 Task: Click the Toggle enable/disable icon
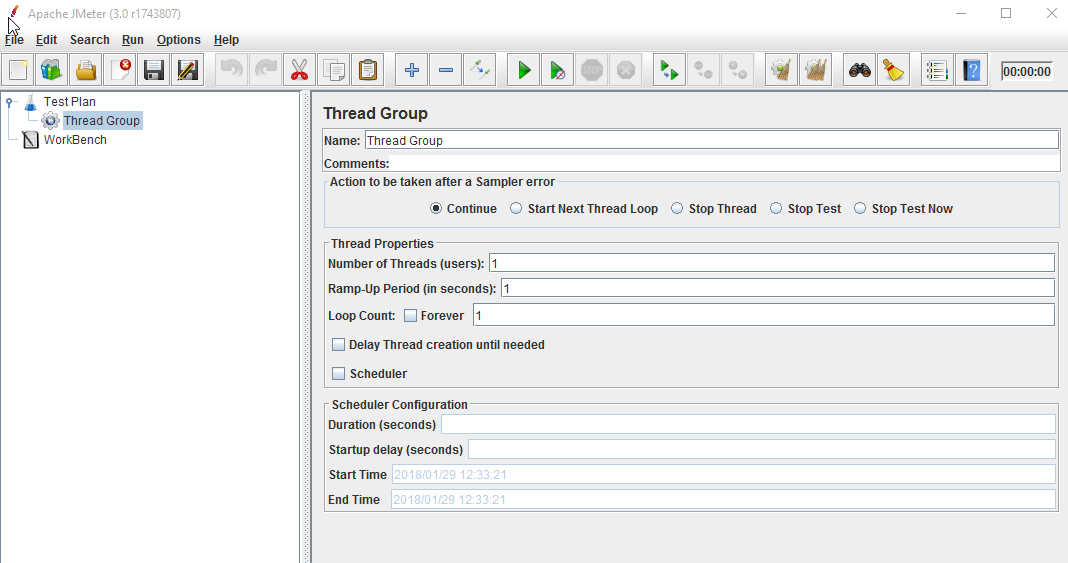tap(480, 70)
